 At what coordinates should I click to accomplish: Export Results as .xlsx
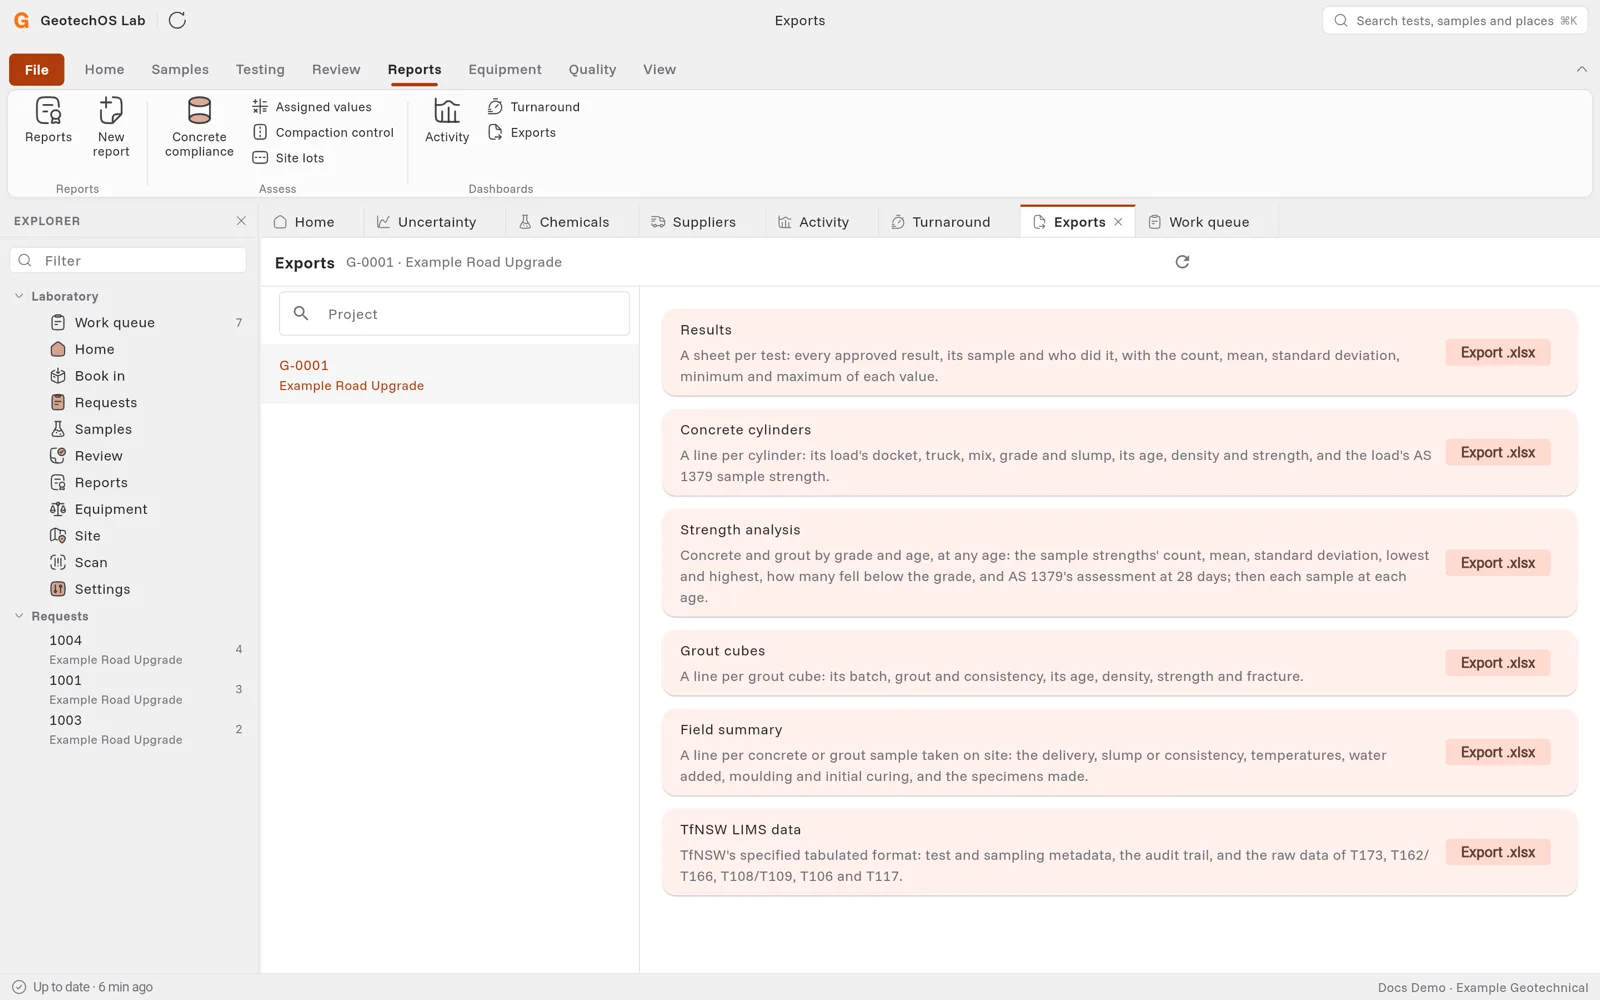coord(1497,353)
